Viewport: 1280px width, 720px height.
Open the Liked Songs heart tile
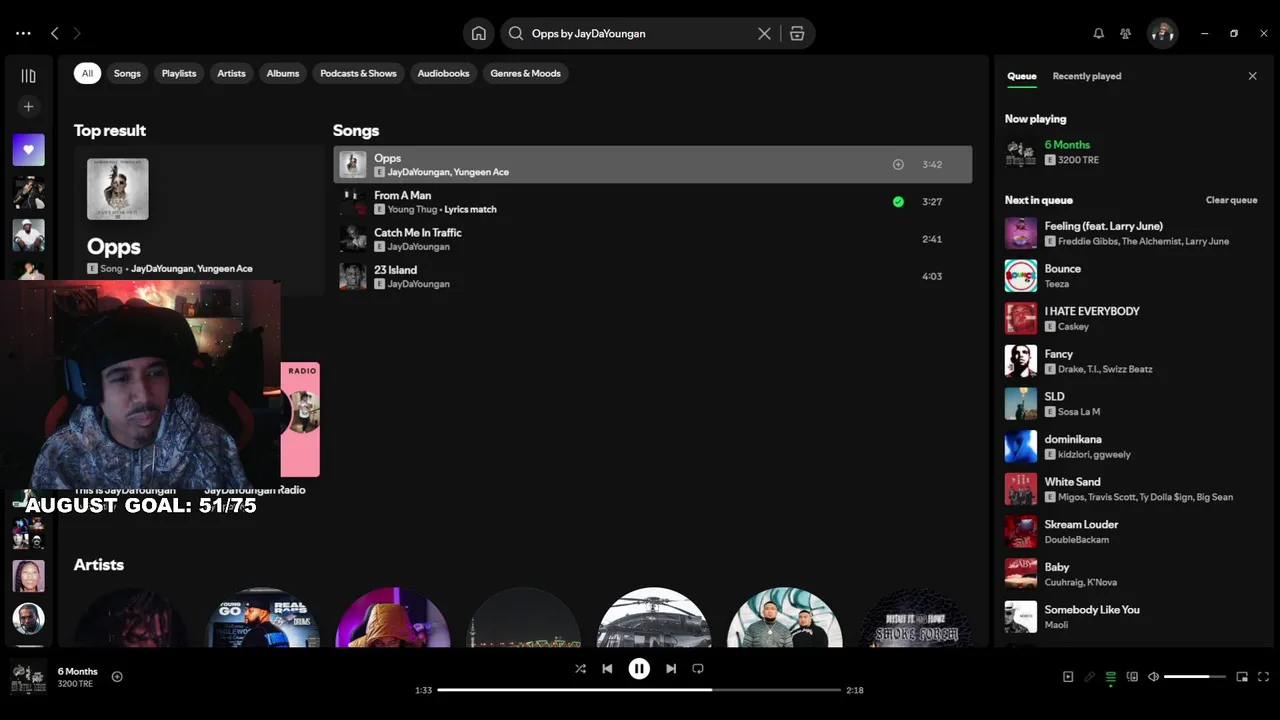(28, 150)
